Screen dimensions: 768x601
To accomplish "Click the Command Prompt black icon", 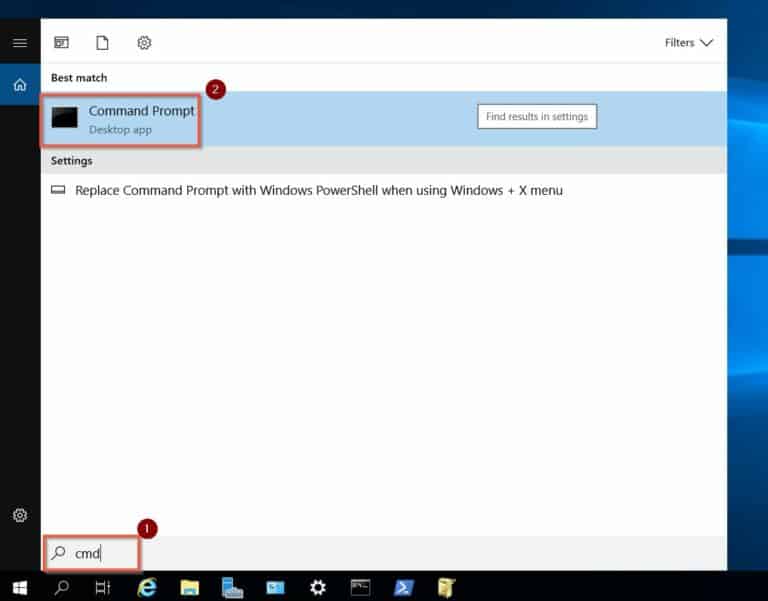I will (x=65, y=118).
